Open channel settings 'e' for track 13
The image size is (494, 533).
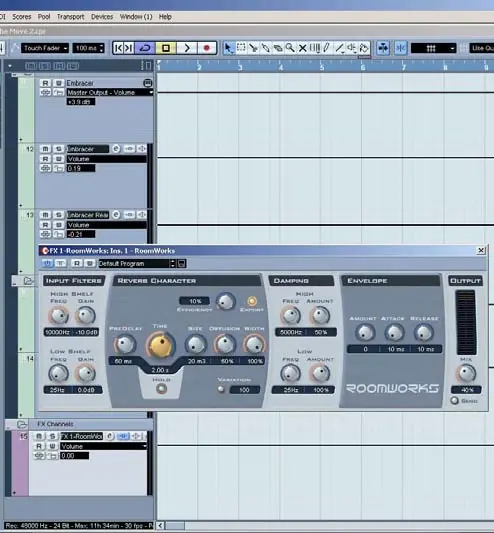click(116, 215)
